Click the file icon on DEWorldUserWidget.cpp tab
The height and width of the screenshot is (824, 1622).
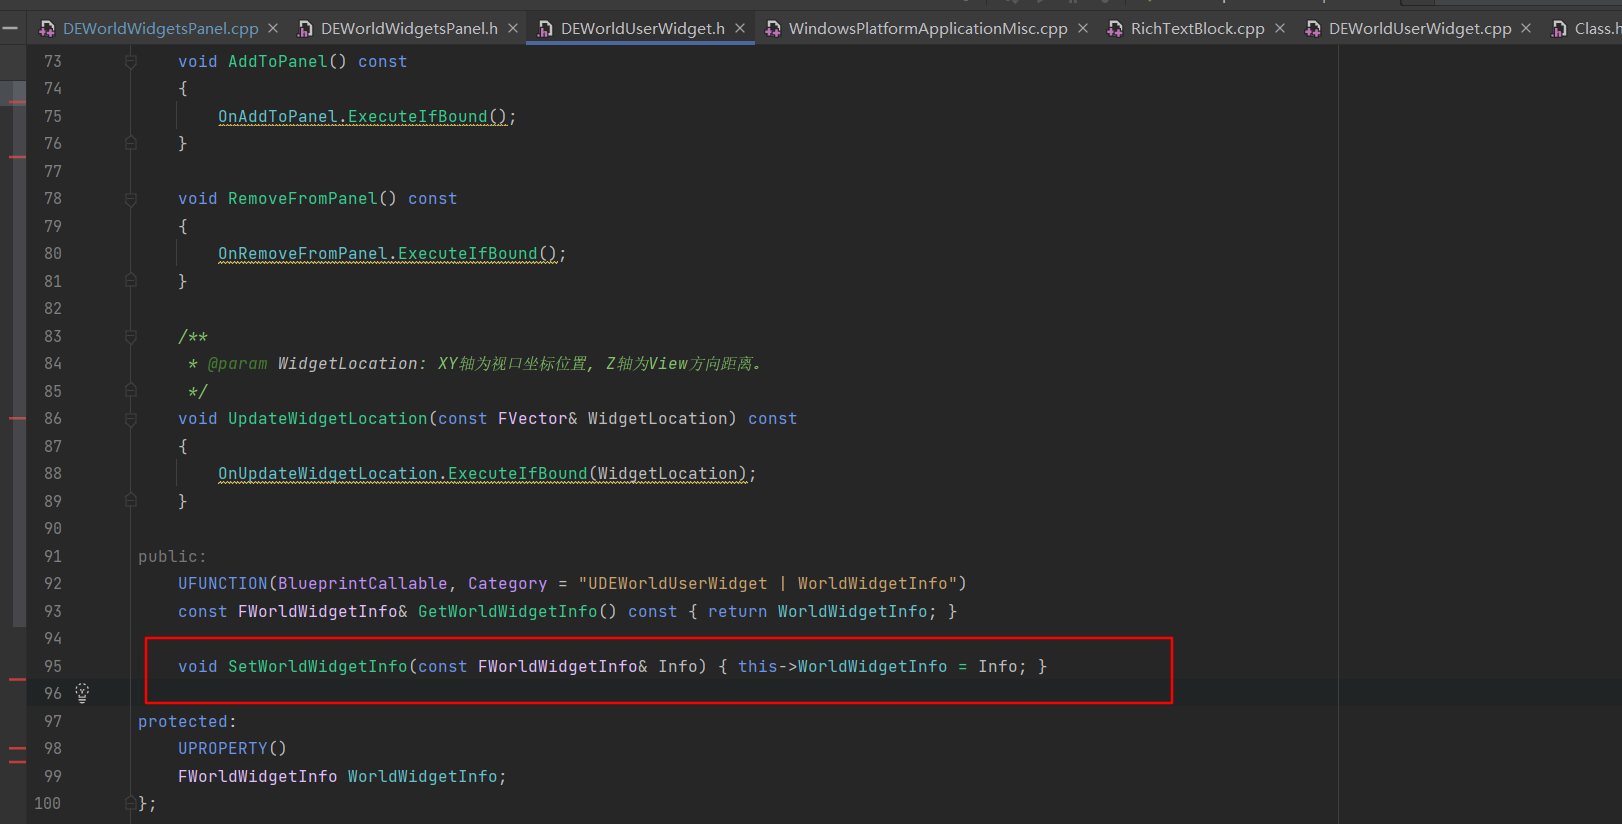[x=1313, y=29]
